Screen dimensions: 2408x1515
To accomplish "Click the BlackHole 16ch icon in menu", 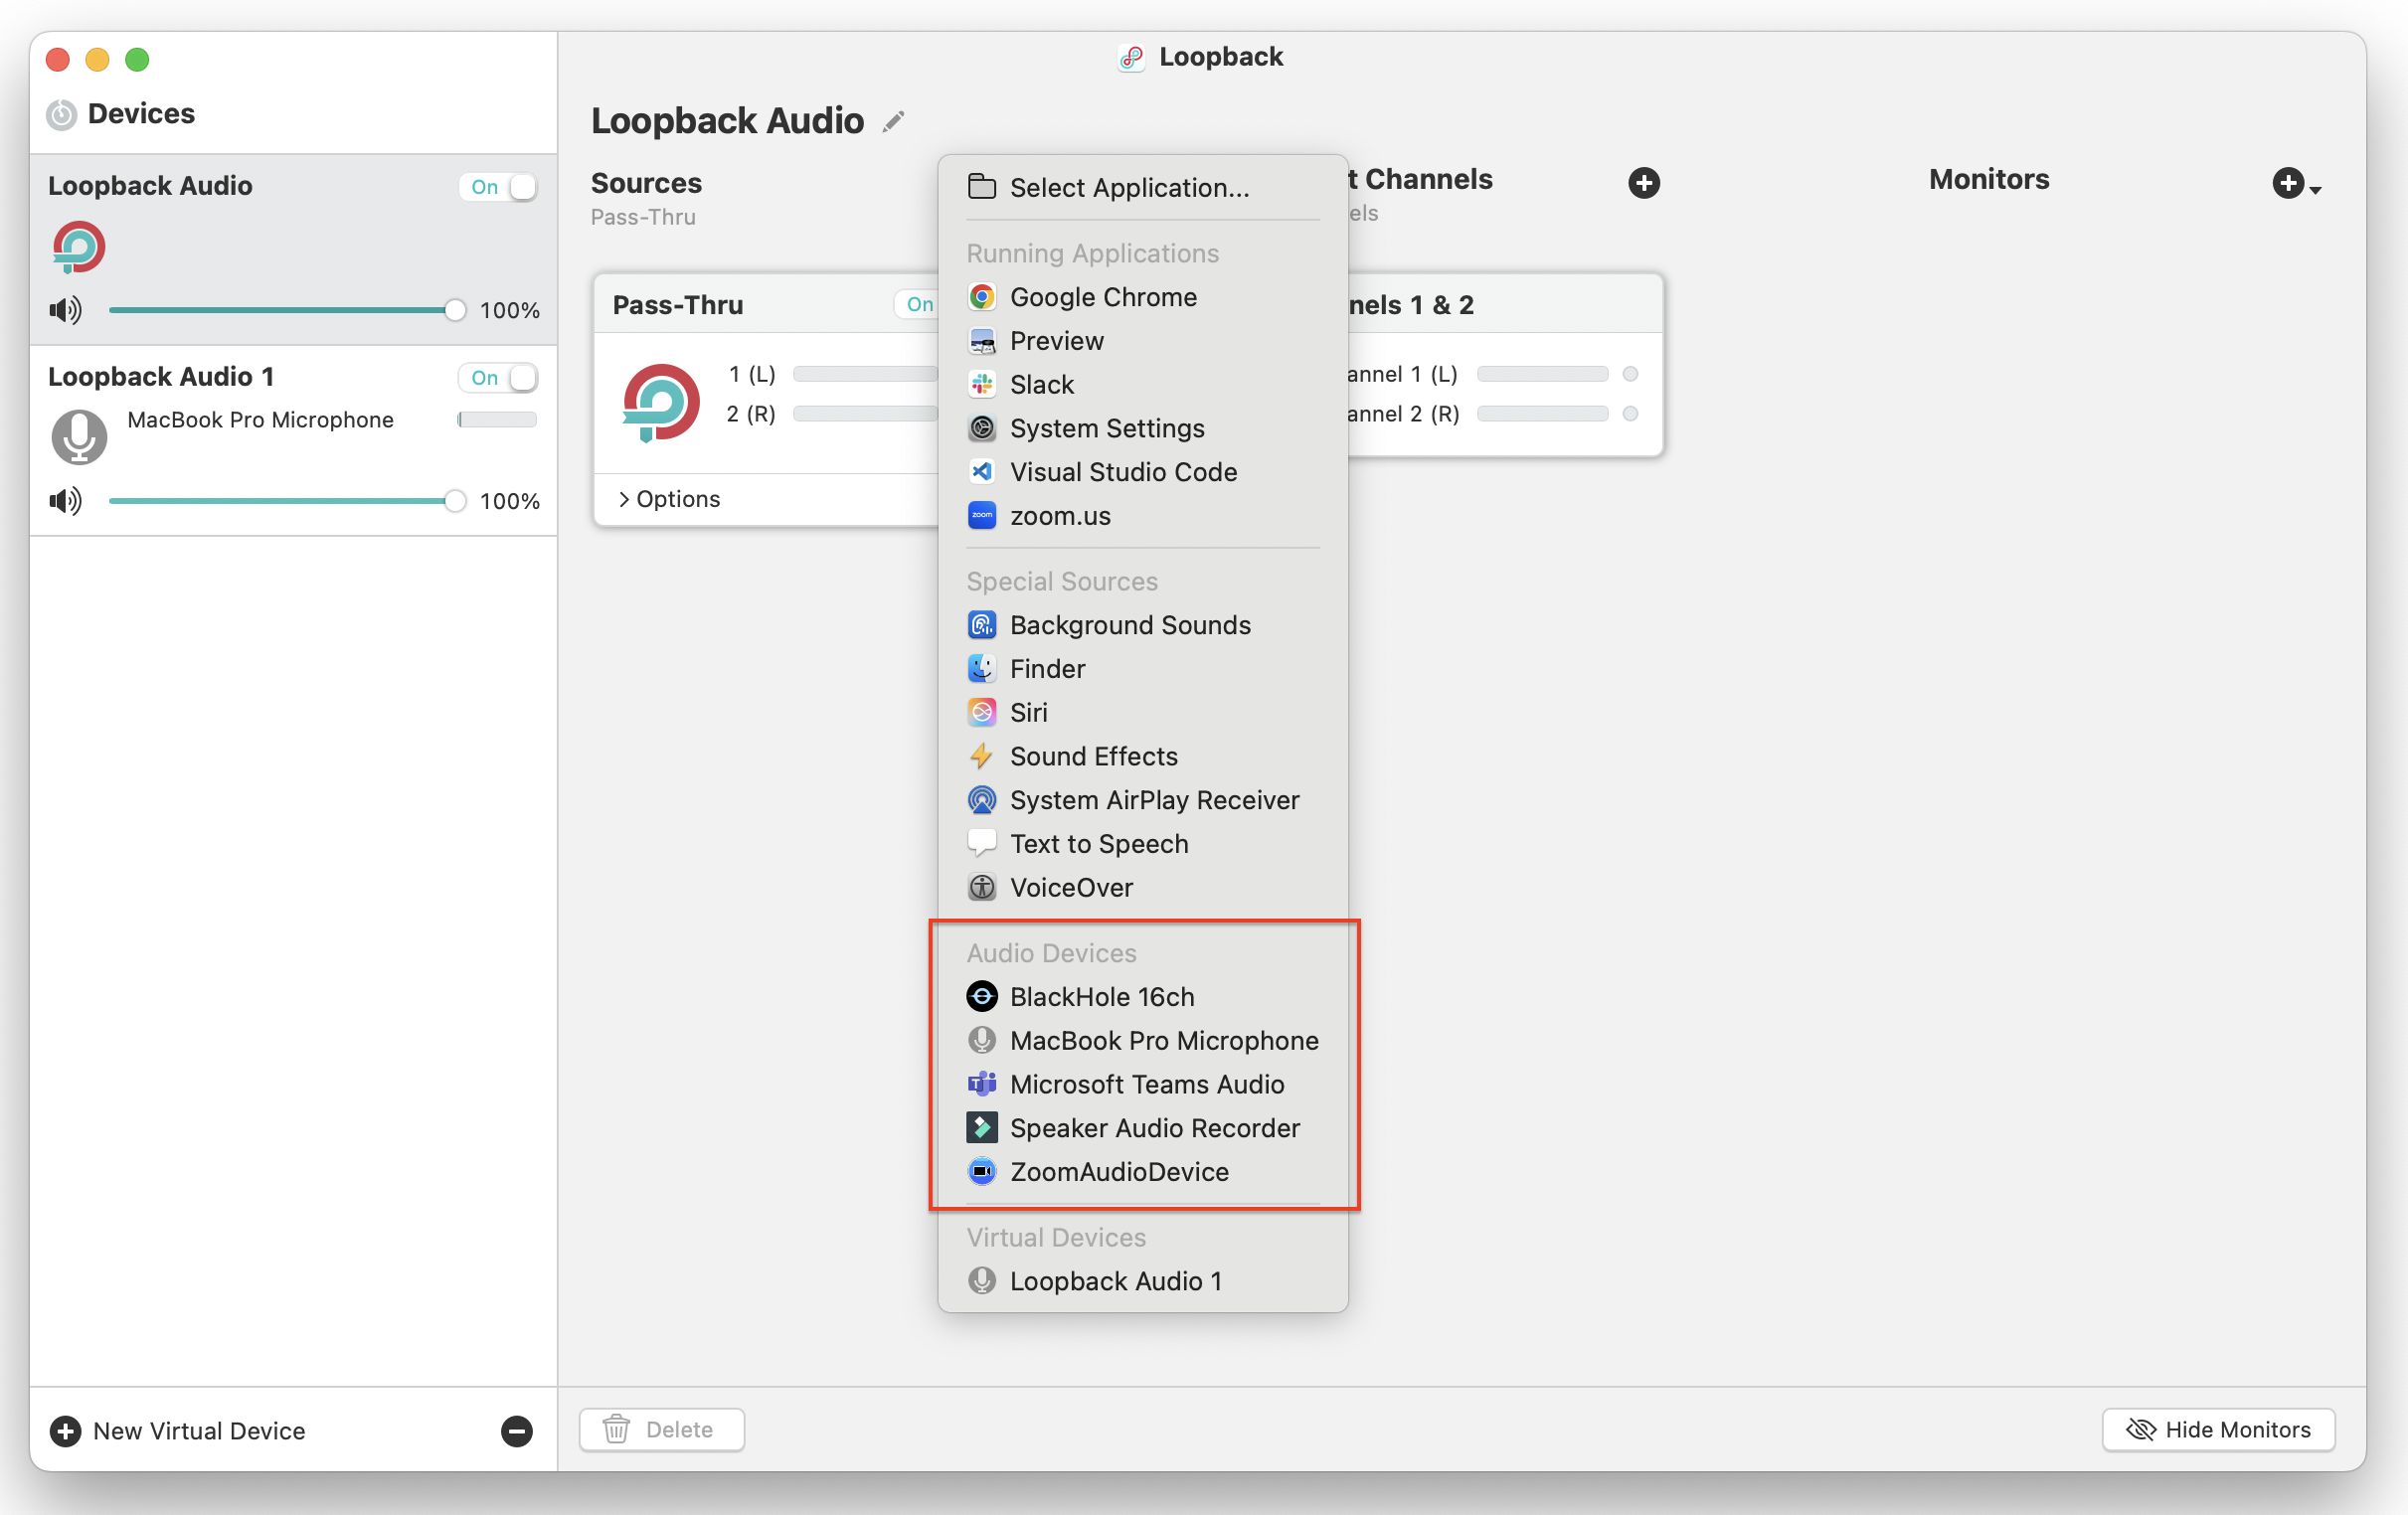I will pyautogui.click(x=981, y=996).
